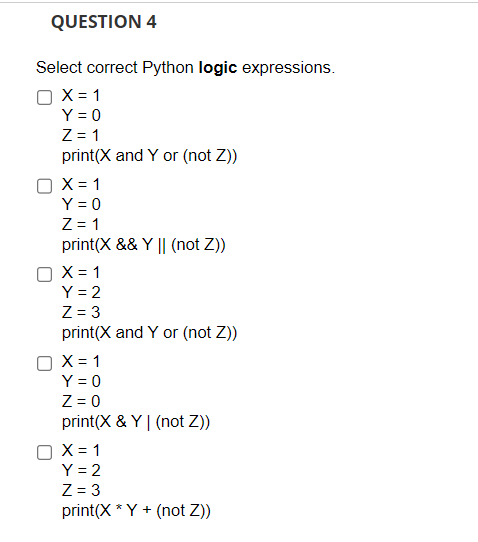Click the word Python in the instructions
Viewport: 478px width, 542px height.
[x=168, y=68]
